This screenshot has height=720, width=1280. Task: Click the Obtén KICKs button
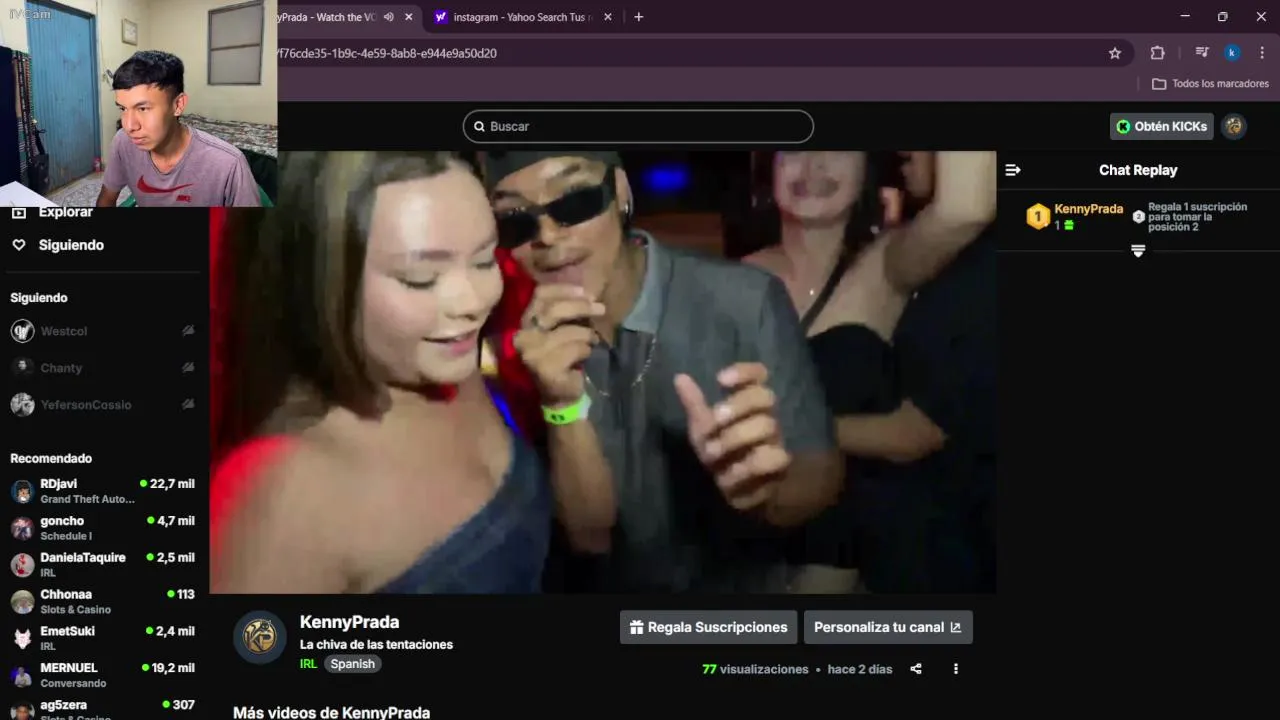1161,126
